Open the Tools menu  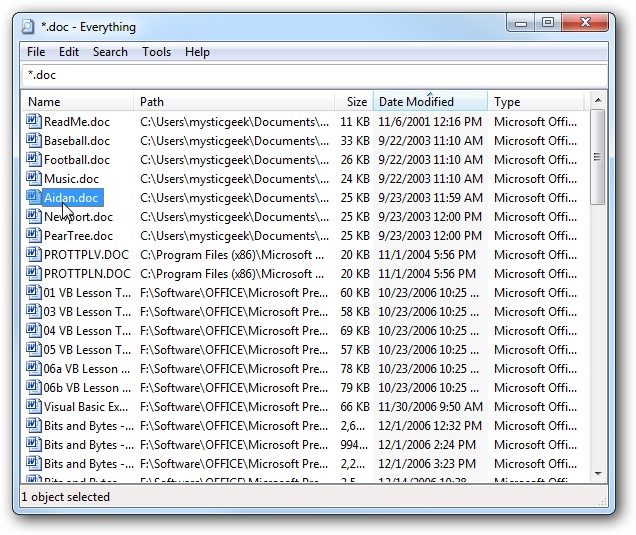[156, 52]
